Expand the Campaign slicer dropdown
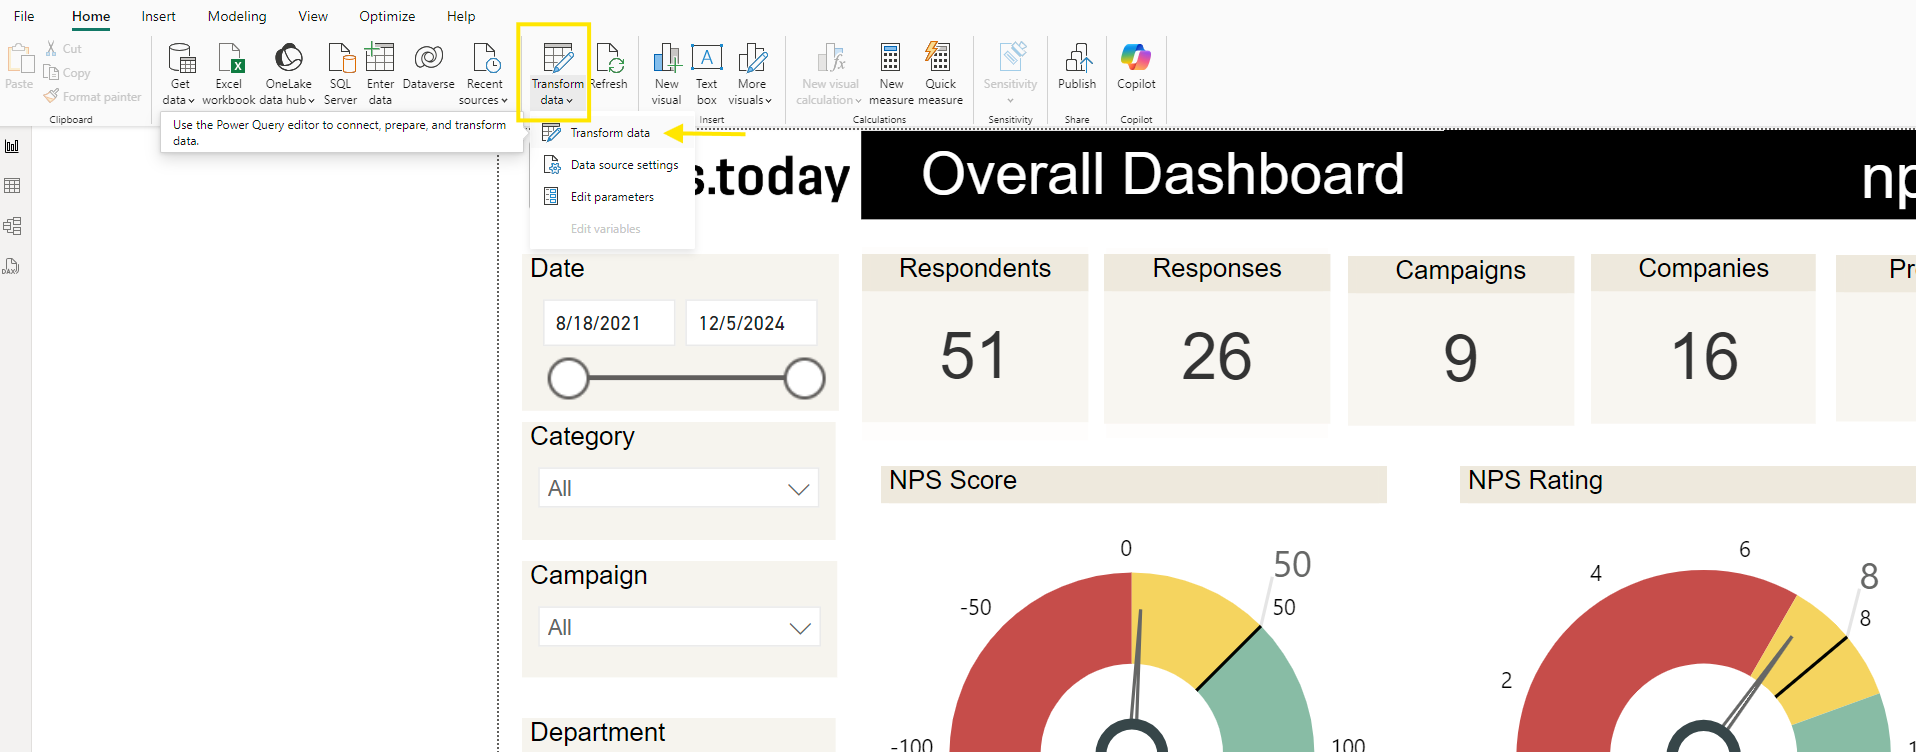Viewport: 1916px width, 752px height. [799, 628]
